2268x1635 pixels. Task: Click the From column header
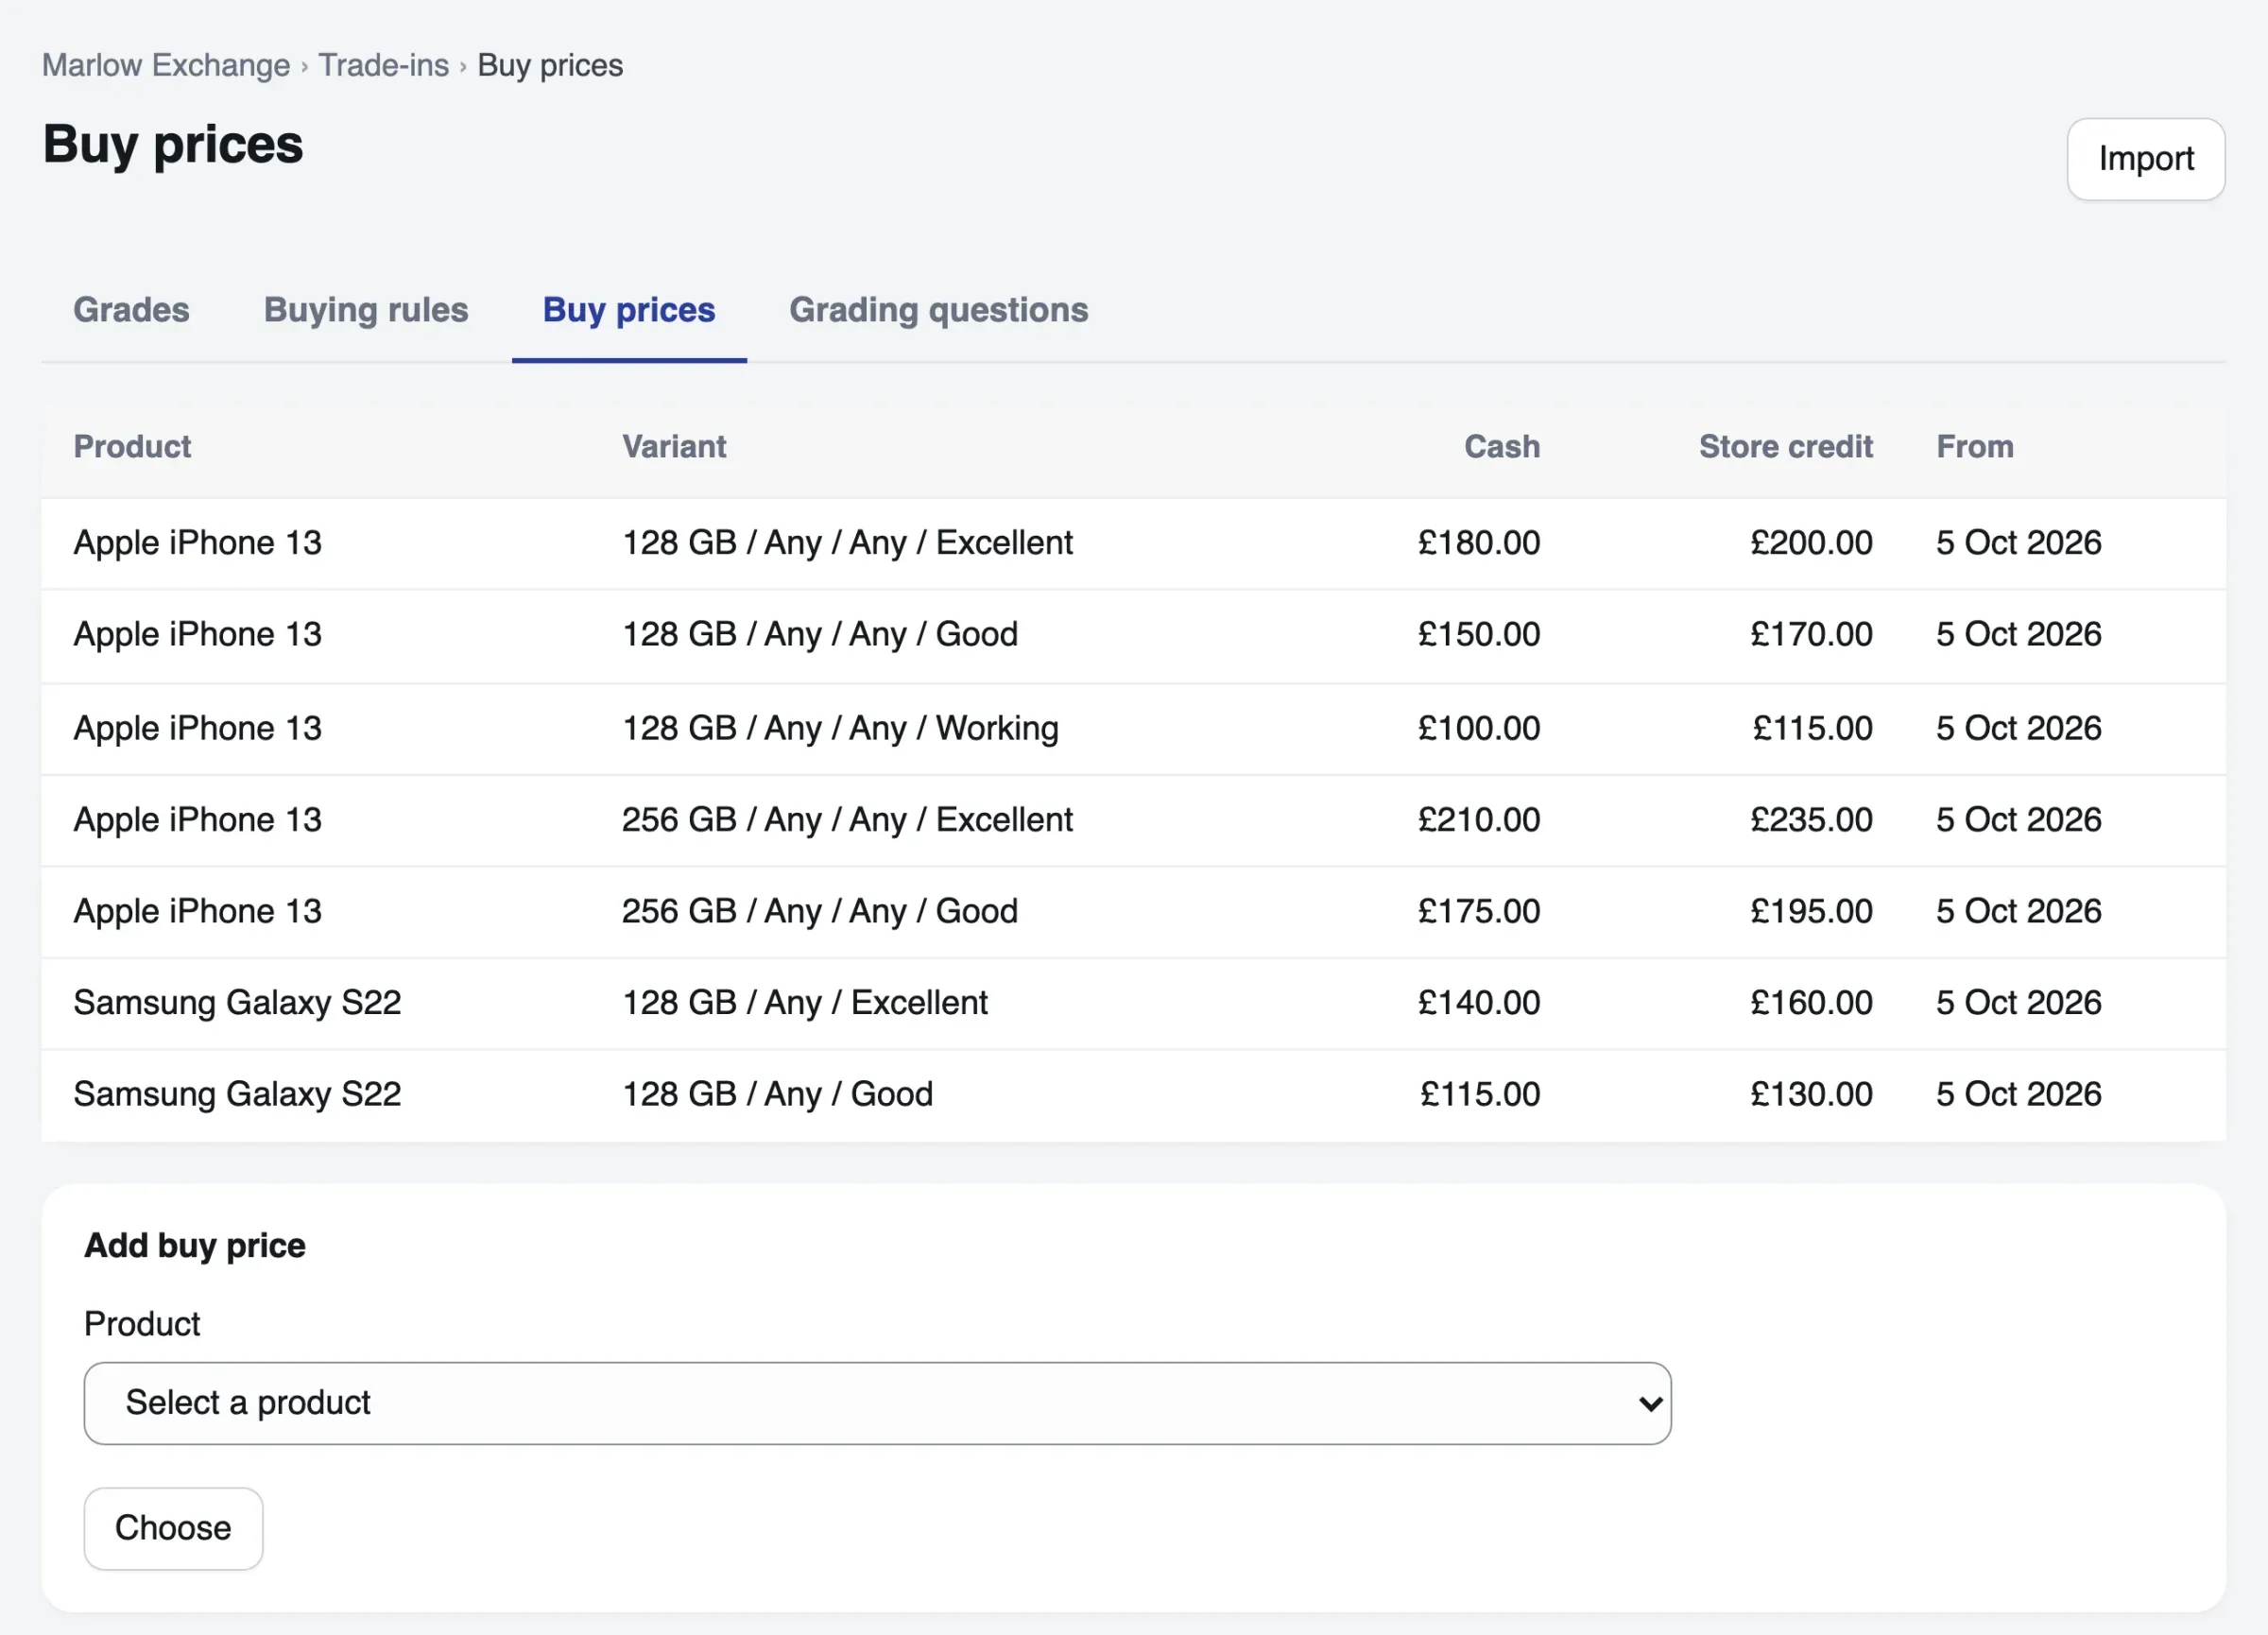click(x=1975, y=446)
